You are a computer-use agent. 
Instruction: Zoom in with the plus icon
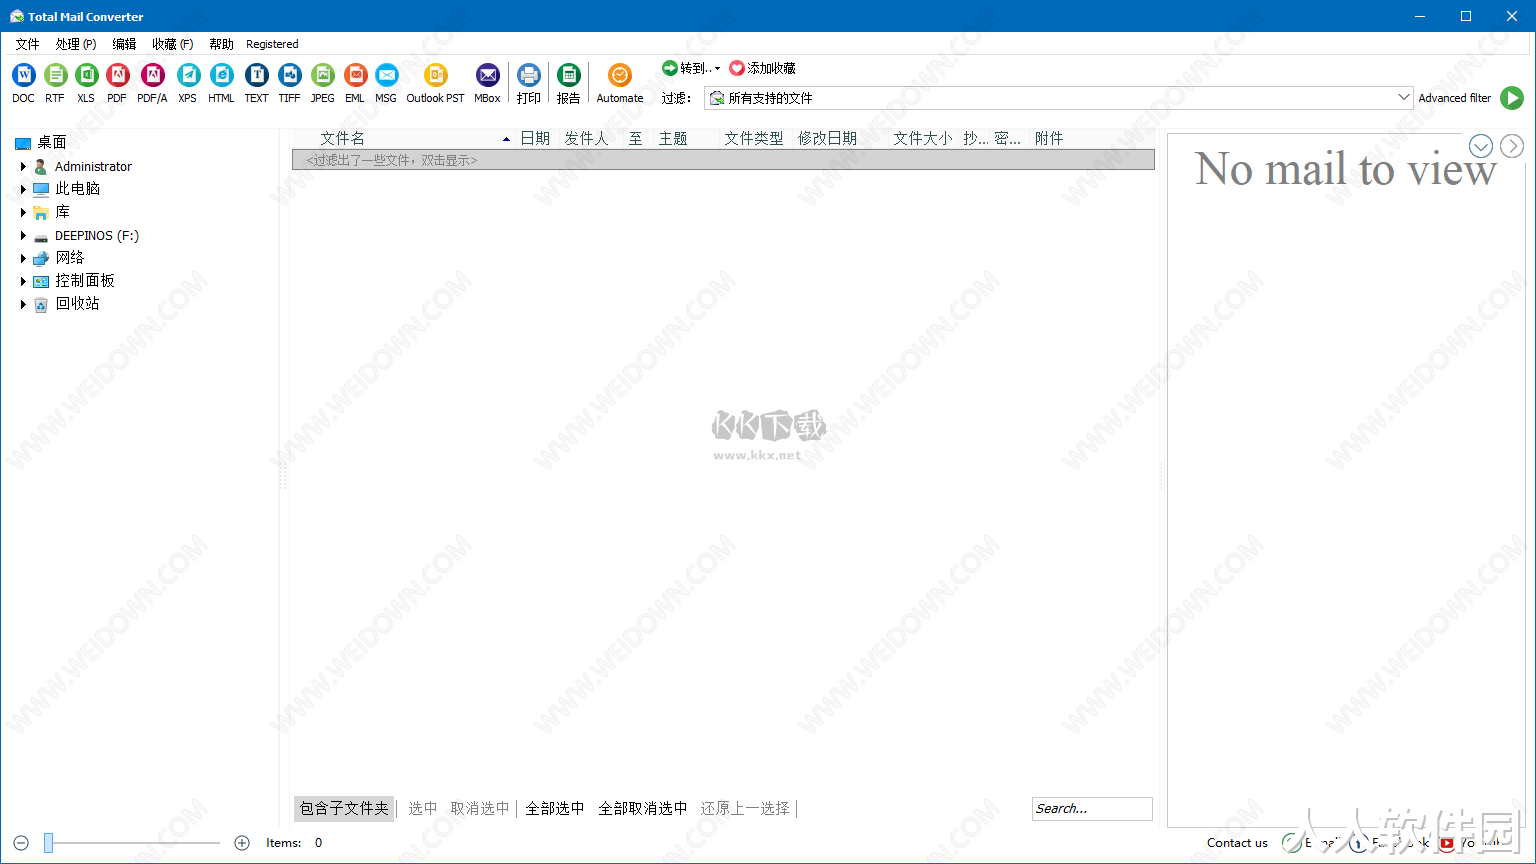[x=242, y=843]
